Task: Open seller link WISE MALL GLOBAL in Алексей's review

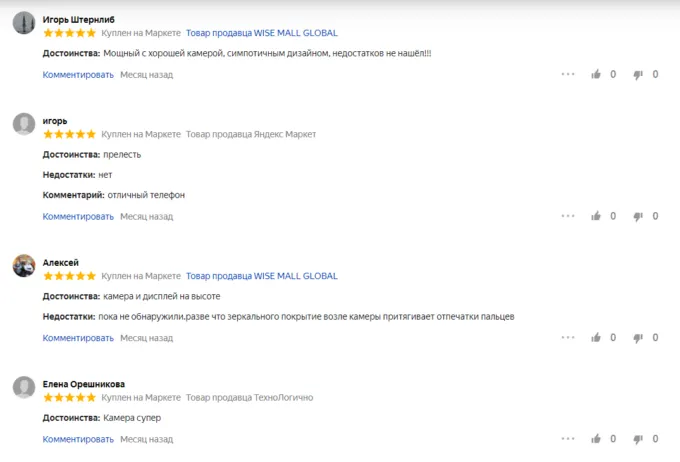Action: [261, 276]
